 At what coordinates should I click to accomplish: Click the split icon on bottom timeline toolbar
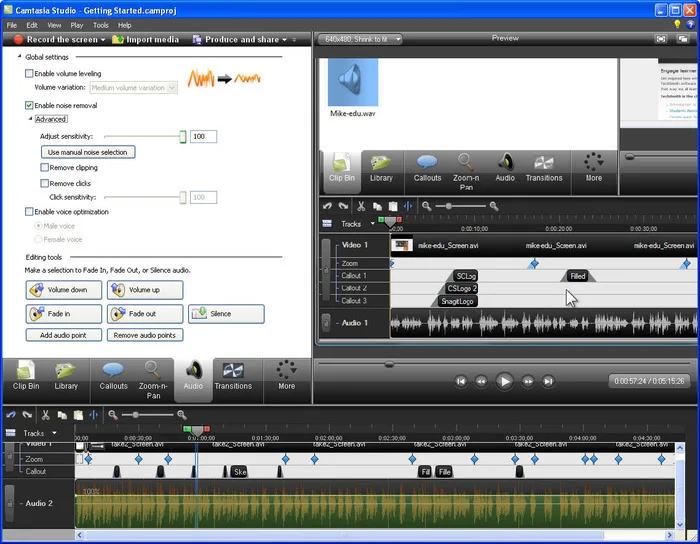point(94,415)
